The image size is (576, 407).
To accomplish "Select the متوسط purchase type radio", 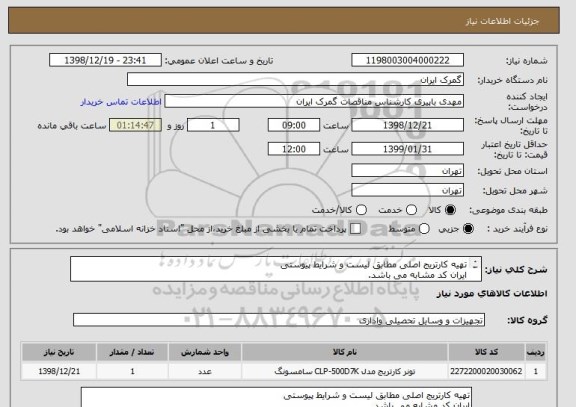I will (424, 228).
